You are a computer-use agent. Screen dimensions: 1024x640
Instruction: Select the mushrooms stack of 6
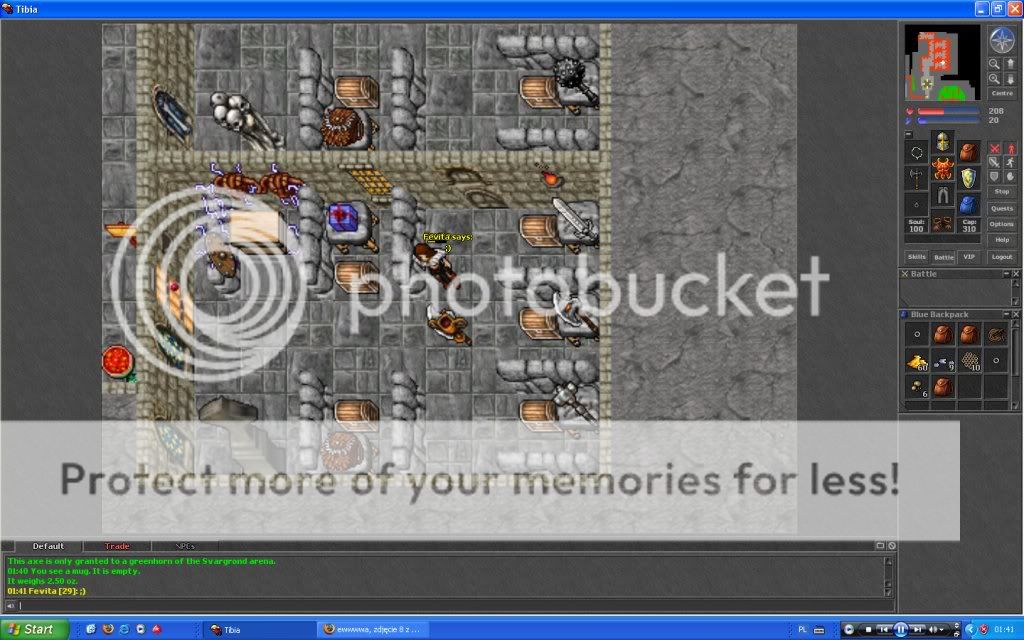pos(917,387)
